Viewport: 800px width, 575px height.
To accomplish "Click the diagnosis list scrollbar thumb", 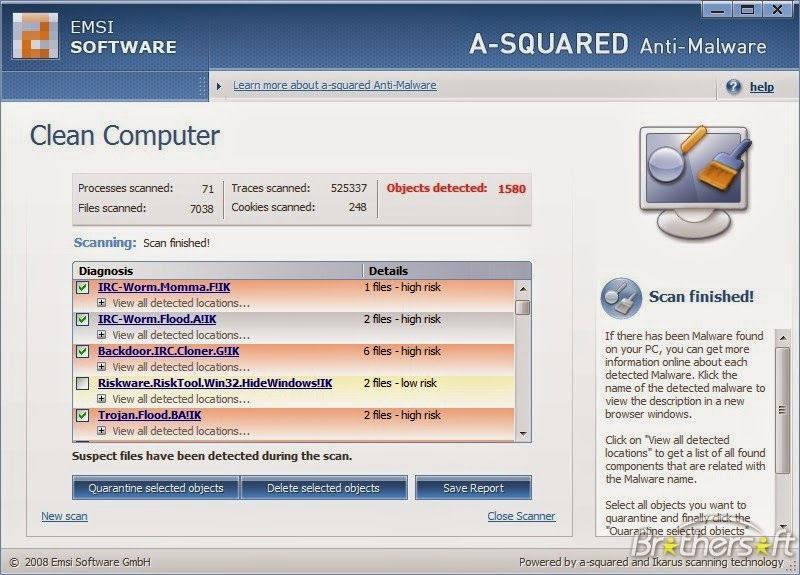I will [523, 308].
